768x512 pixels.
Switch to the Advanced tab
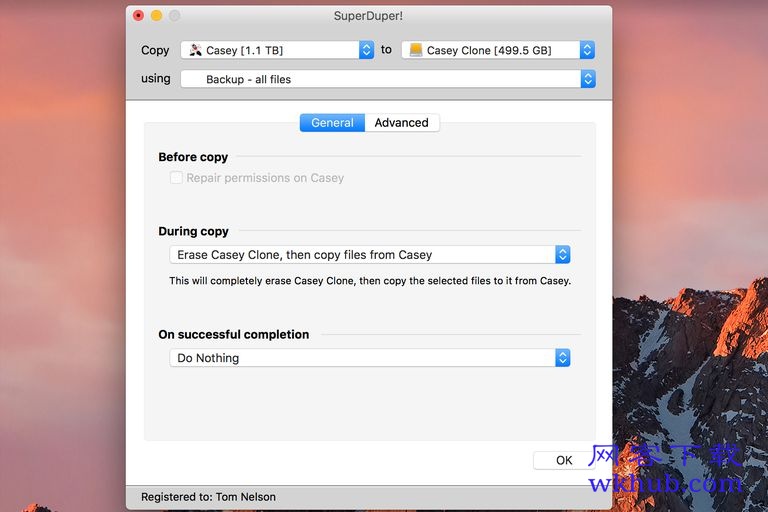[x=402, y=122]
